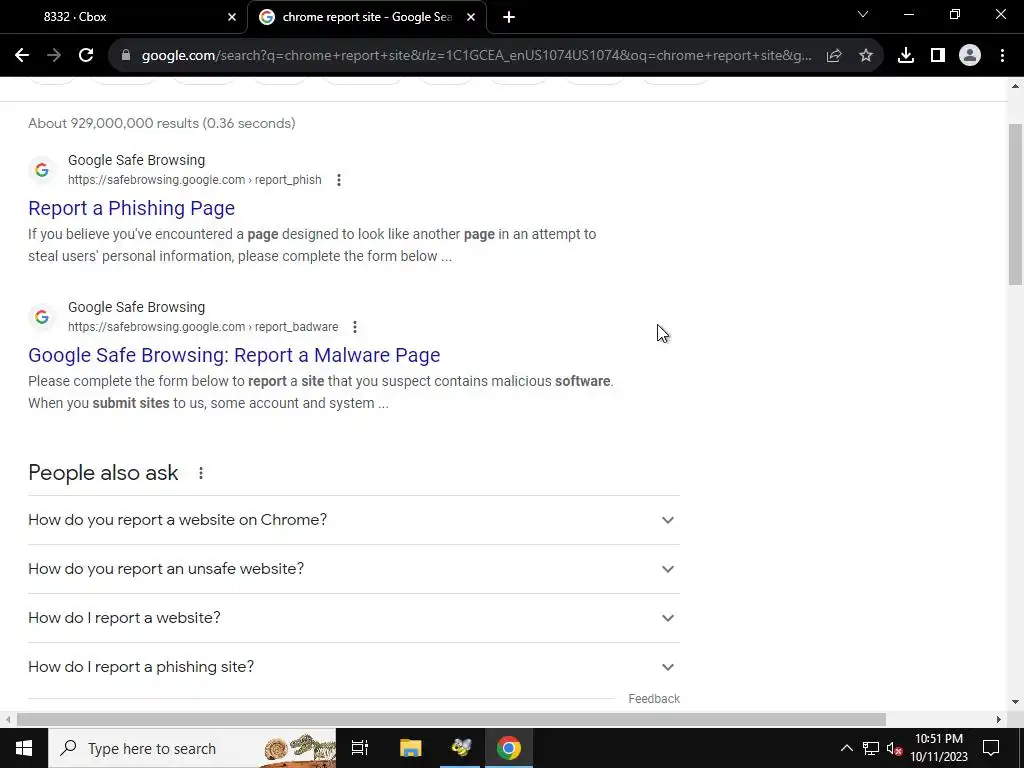1024x768 pixels.
Task: Open the notification center
Action: pyautogui.click(x=991, y=748)
